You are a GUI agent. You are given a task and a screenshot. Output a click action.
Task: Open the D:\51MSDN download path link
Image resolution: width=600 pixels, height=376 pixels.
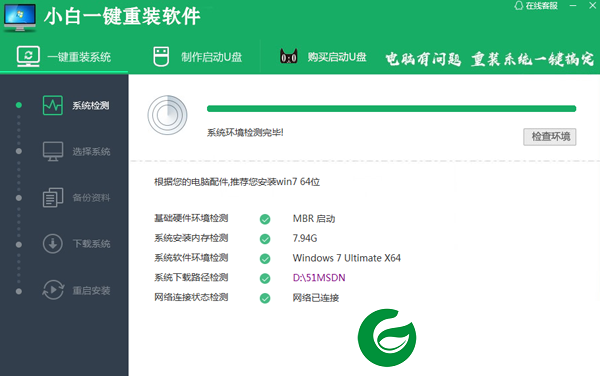pyautogui.click(x=319, y=277)
